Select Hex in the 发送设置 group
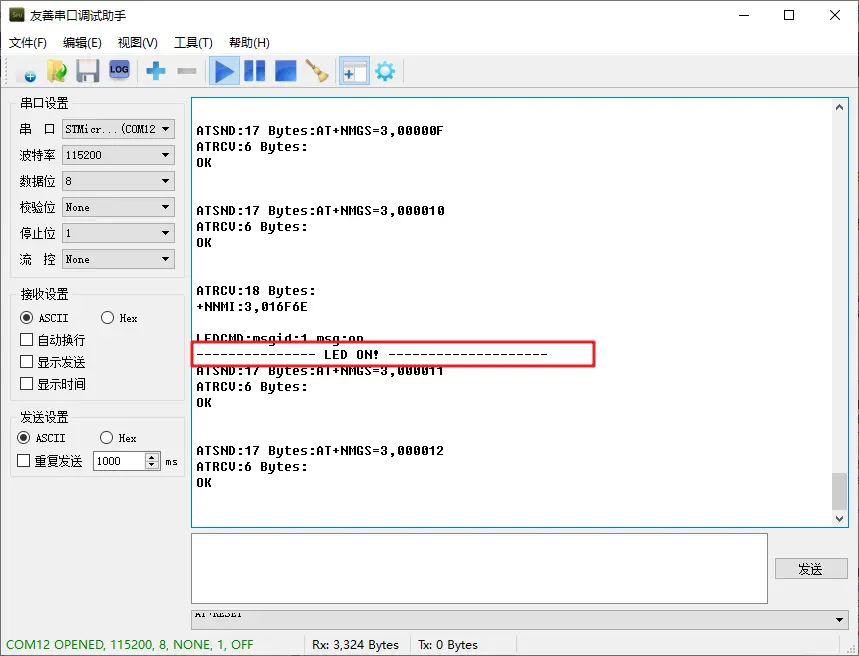859x656 pixels. click(106, 438)
